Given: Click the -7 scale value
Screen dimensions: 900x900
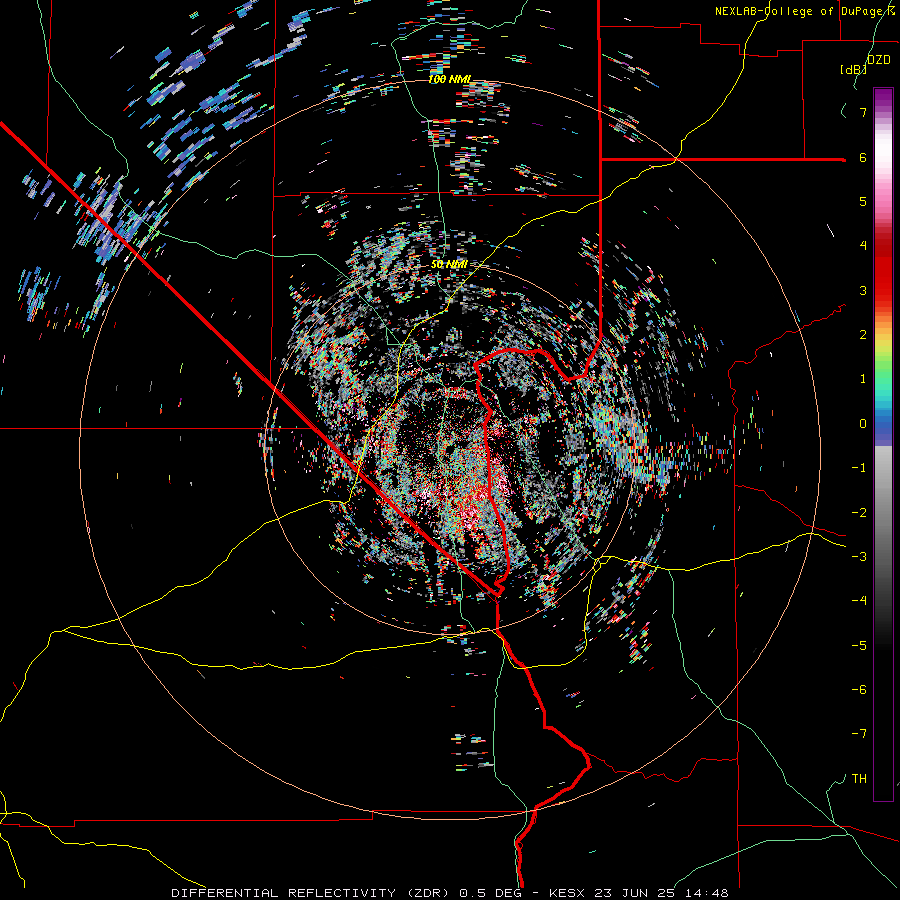Looking at the screenshot, I should [x=859, y=734].
